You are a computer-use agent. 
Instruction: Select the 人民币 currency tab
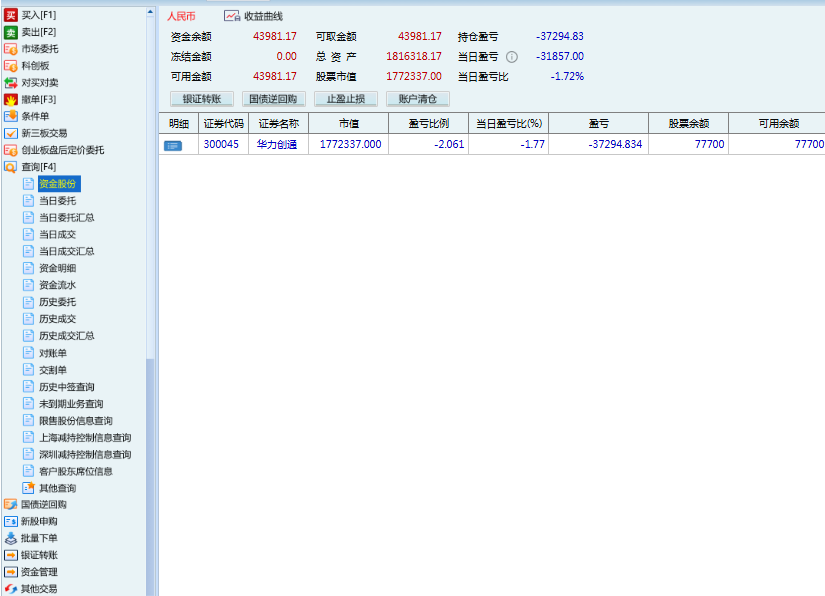pos(182,16)
